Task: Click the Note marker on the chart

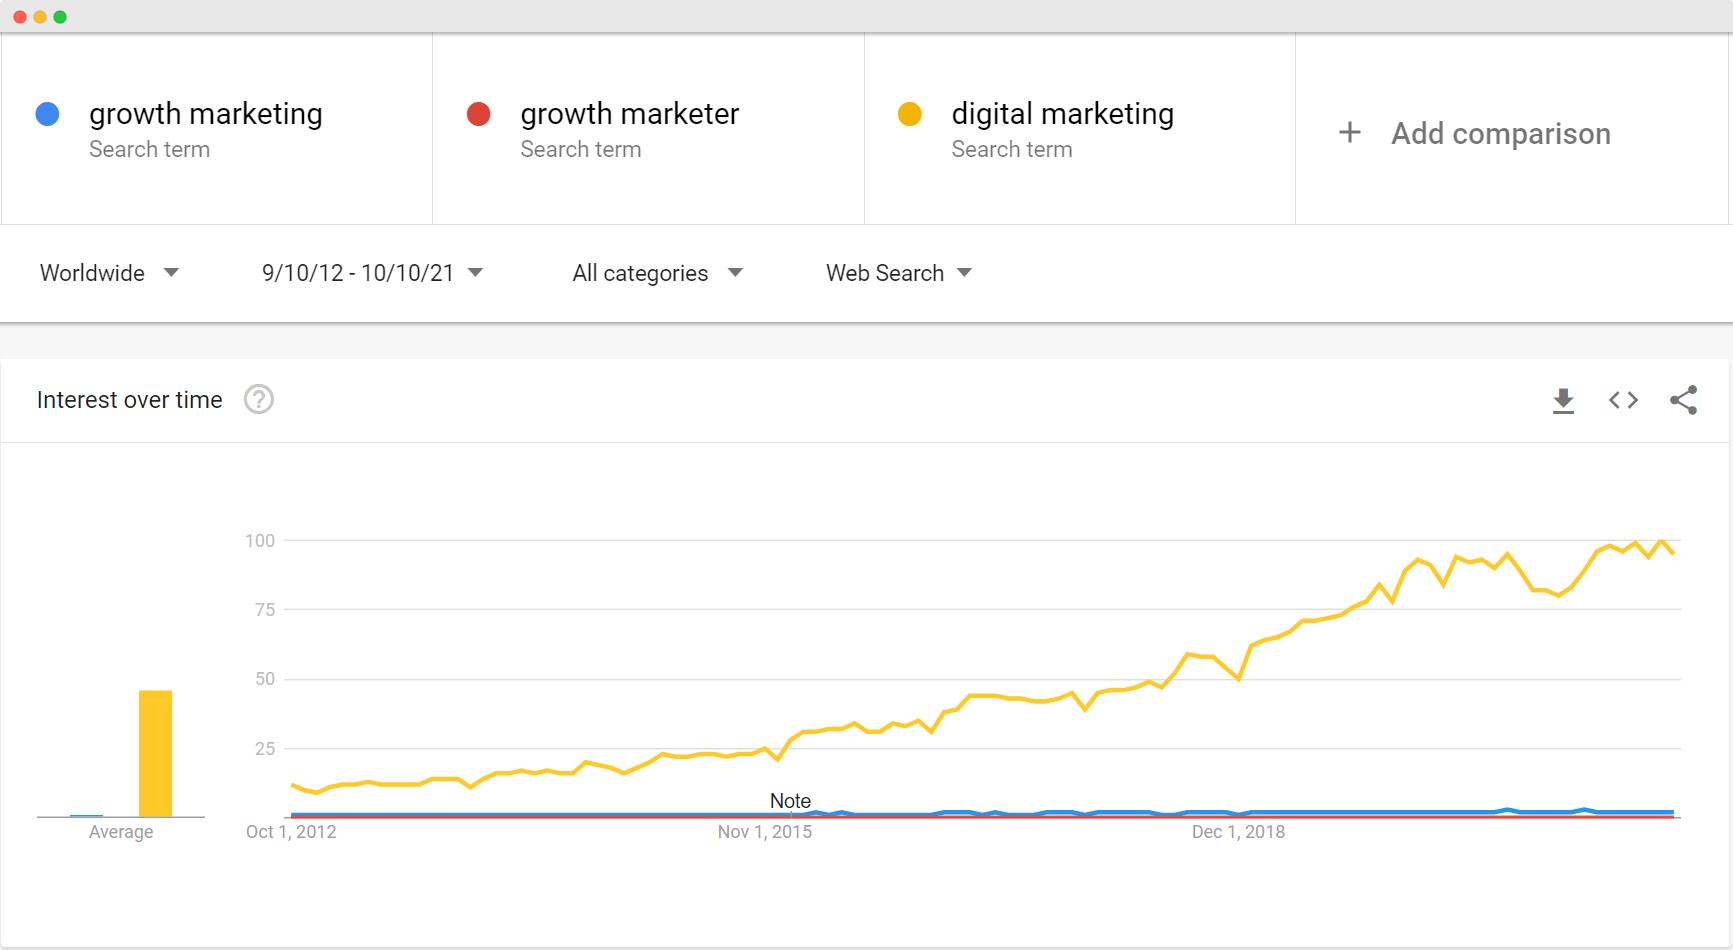Action: point(790,801)
